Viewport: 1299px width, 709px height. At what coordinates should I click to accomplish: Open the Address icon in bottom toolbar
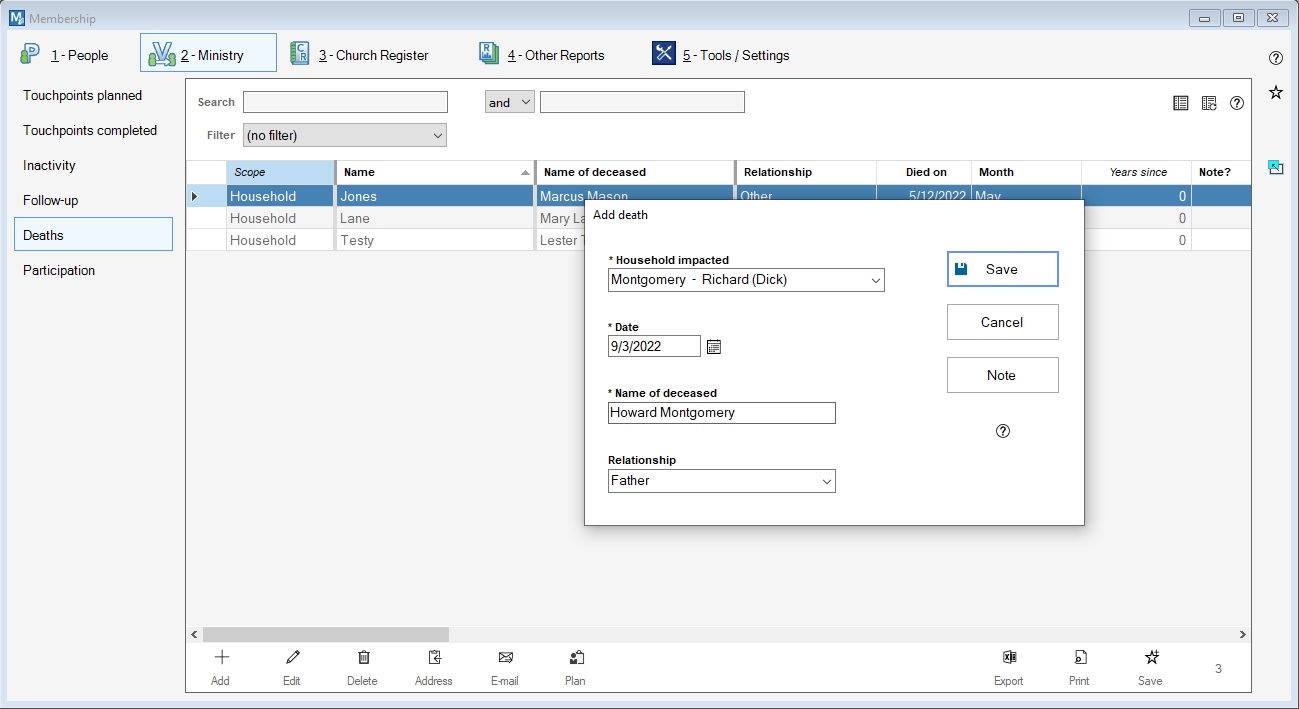434,658
